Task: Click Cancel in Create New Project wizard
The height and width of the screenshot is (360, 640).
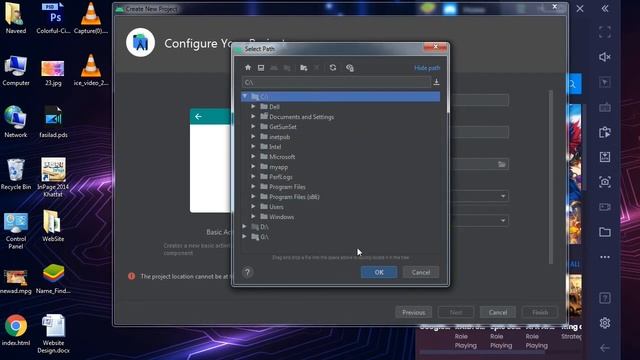Action: pos(498,313)
